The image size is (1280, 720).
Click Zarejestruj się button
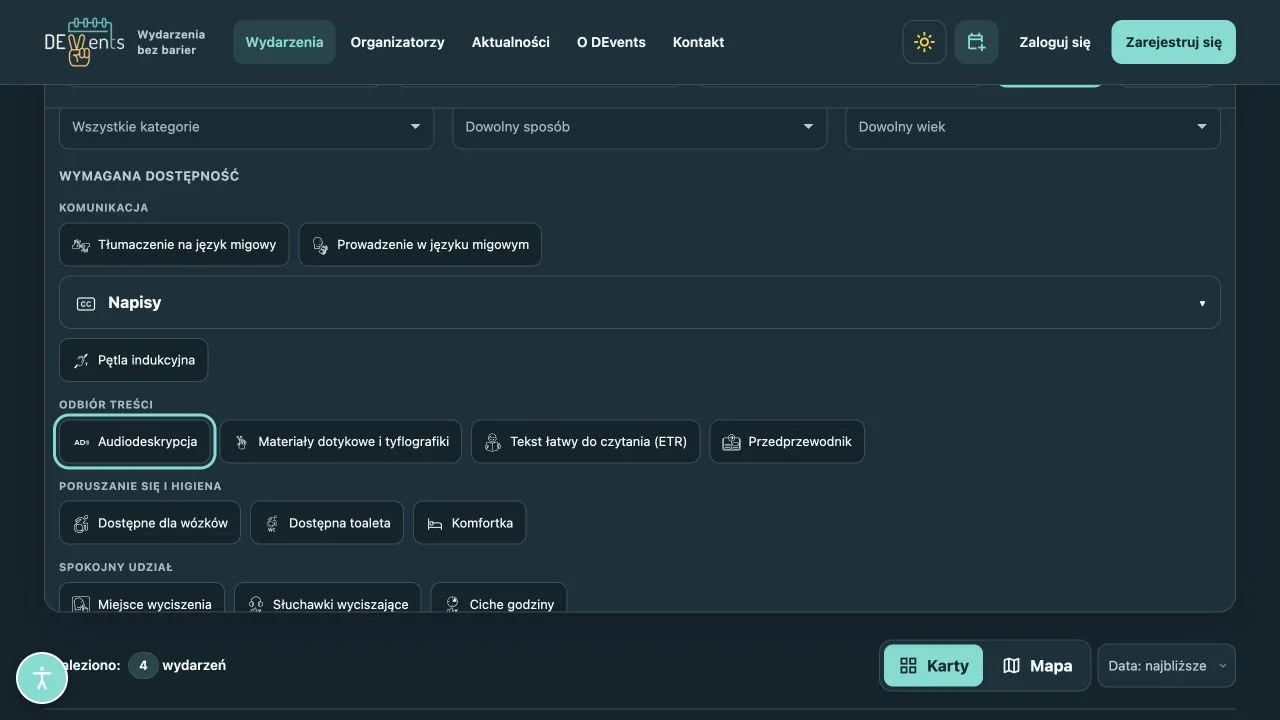click(x=1174, y=42)
